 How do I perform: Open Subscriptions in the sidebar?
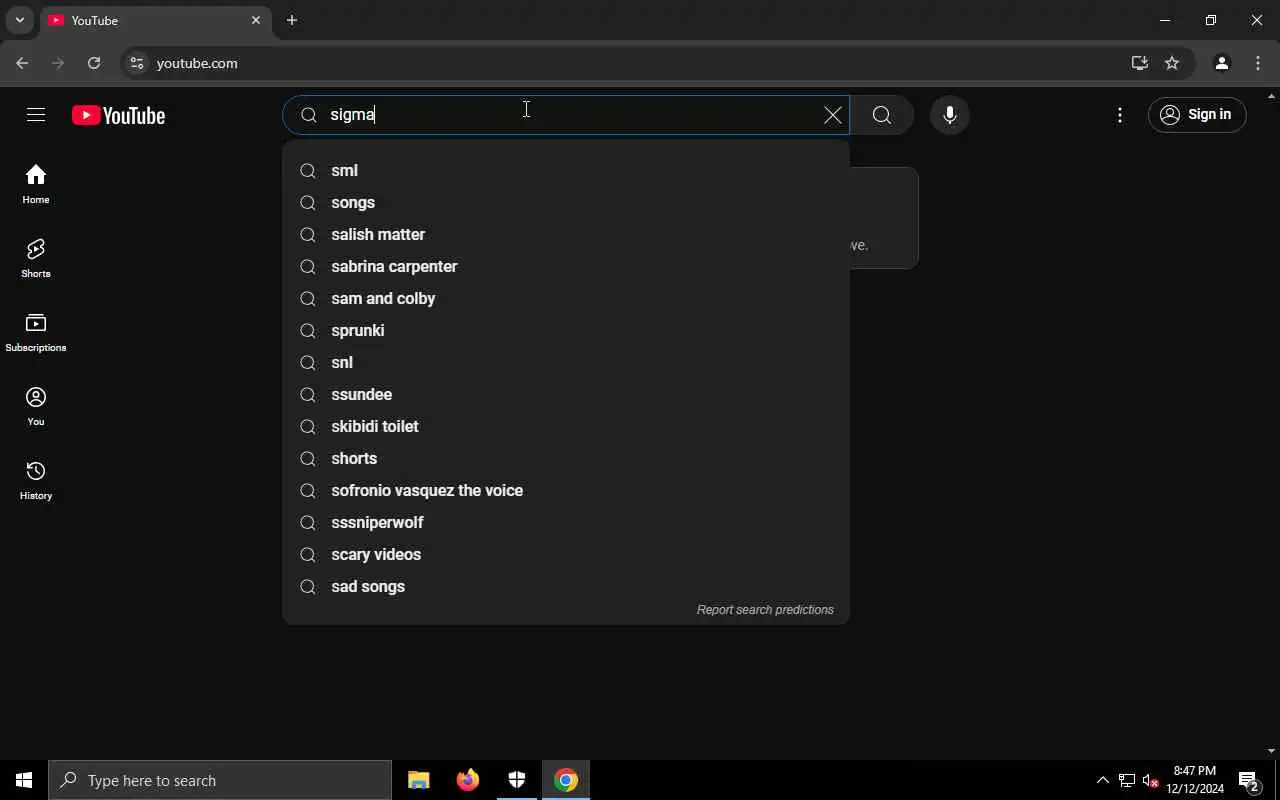pyautogui.click(x=36, y=333)
